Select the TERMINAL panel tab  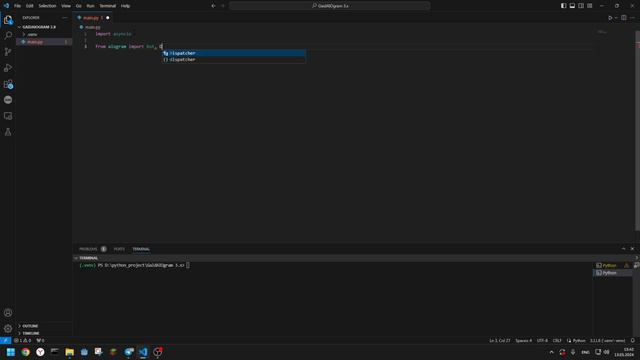point(141,249)
